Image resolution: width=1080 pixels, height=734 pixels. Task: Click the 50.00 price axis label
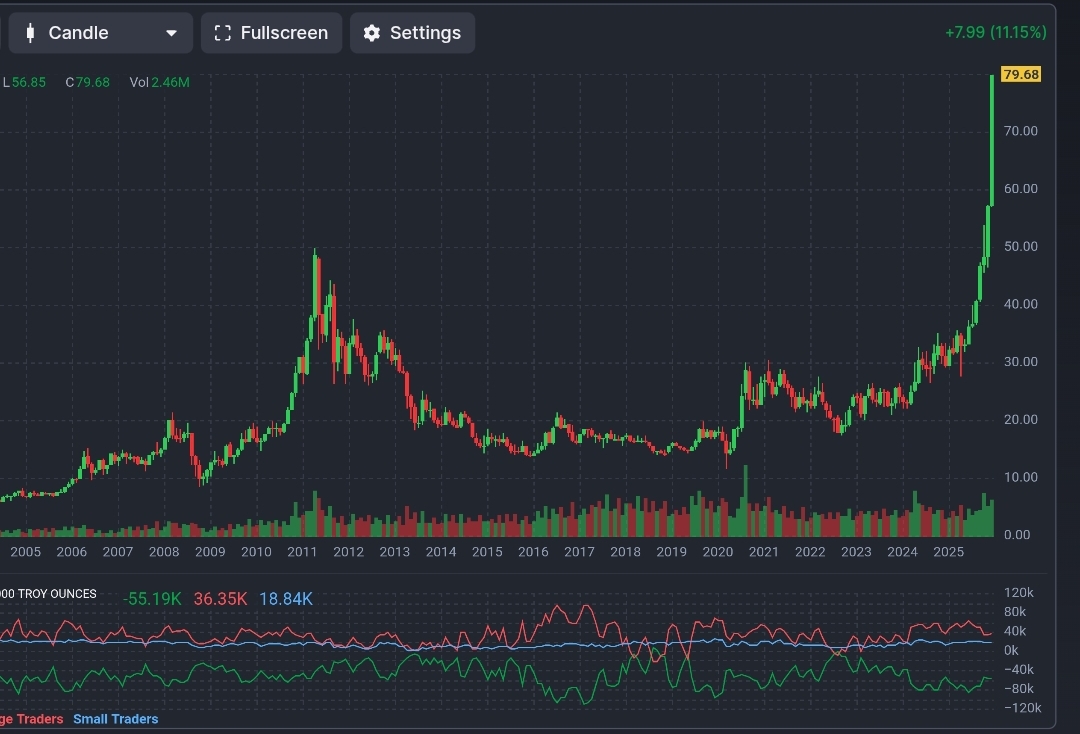(1021, 247)
